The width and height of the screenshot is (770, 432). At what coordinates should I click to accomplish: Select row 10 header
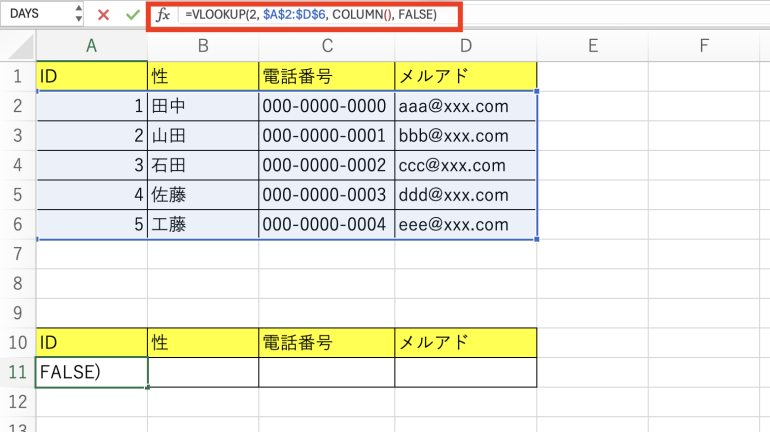point(18,343)
